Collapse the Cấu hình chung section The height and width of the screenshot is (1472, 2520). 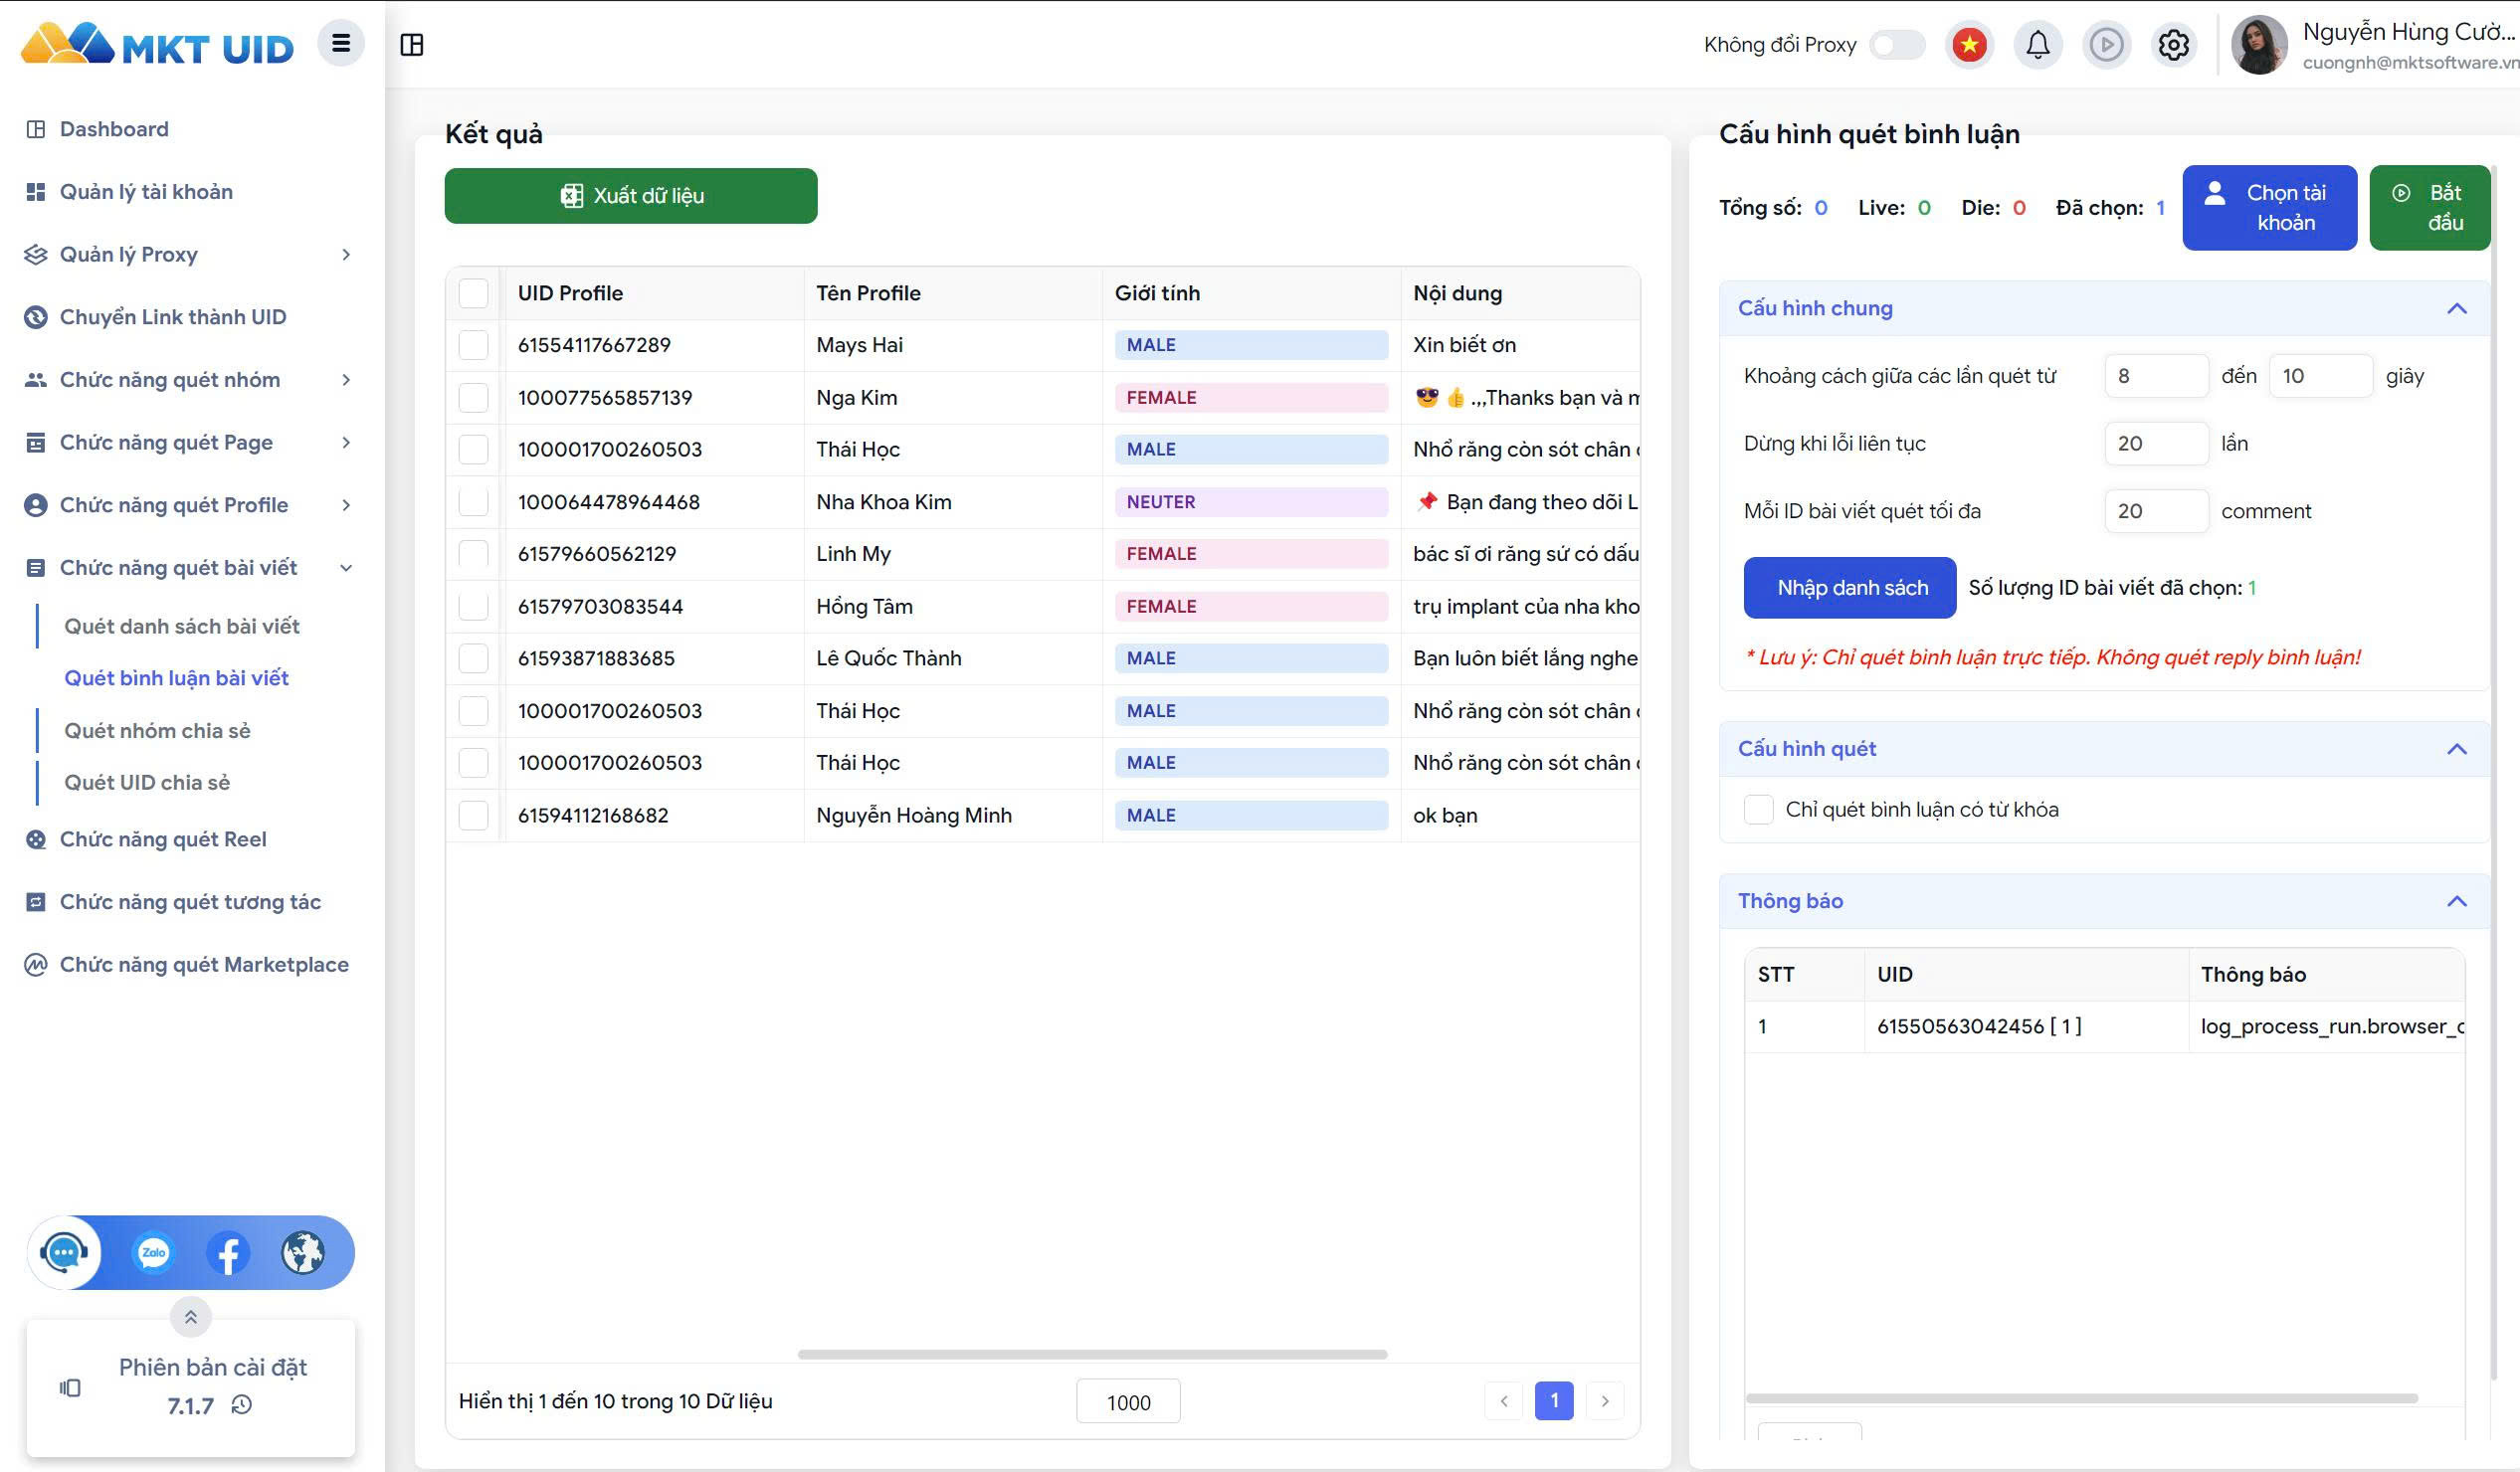(2456, 308)
